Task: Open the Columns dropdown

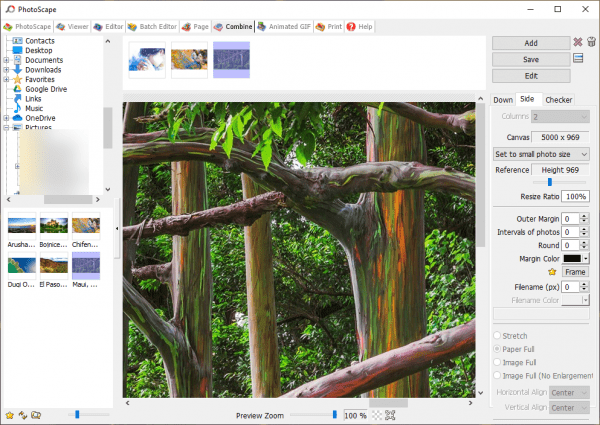Action: [560, 117]
